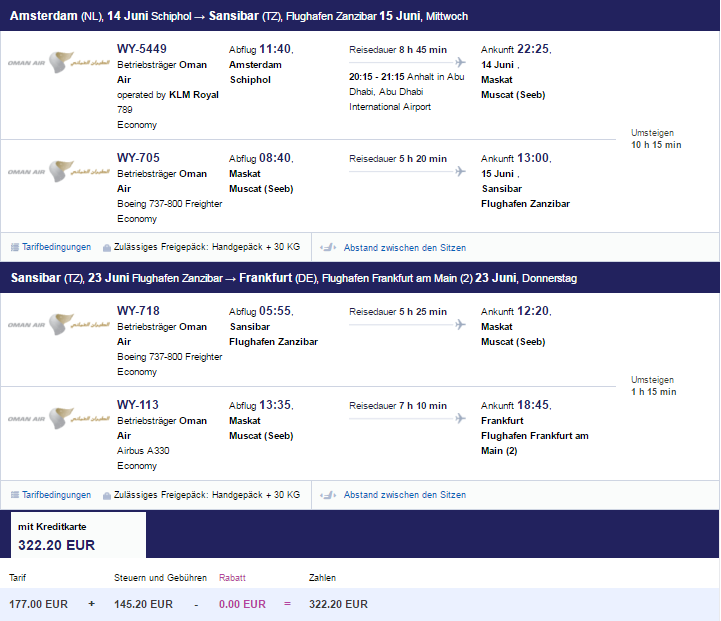Click baggage icon next to outbound Freigepäck
This screenshot has width=721, height=621.
coord(107,248)
